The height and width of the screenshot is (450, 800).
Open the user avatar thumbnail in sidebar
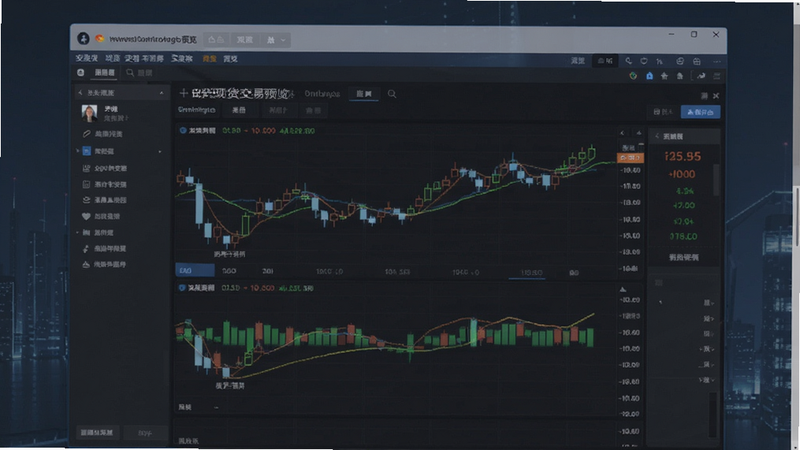[x=89, y=113]
